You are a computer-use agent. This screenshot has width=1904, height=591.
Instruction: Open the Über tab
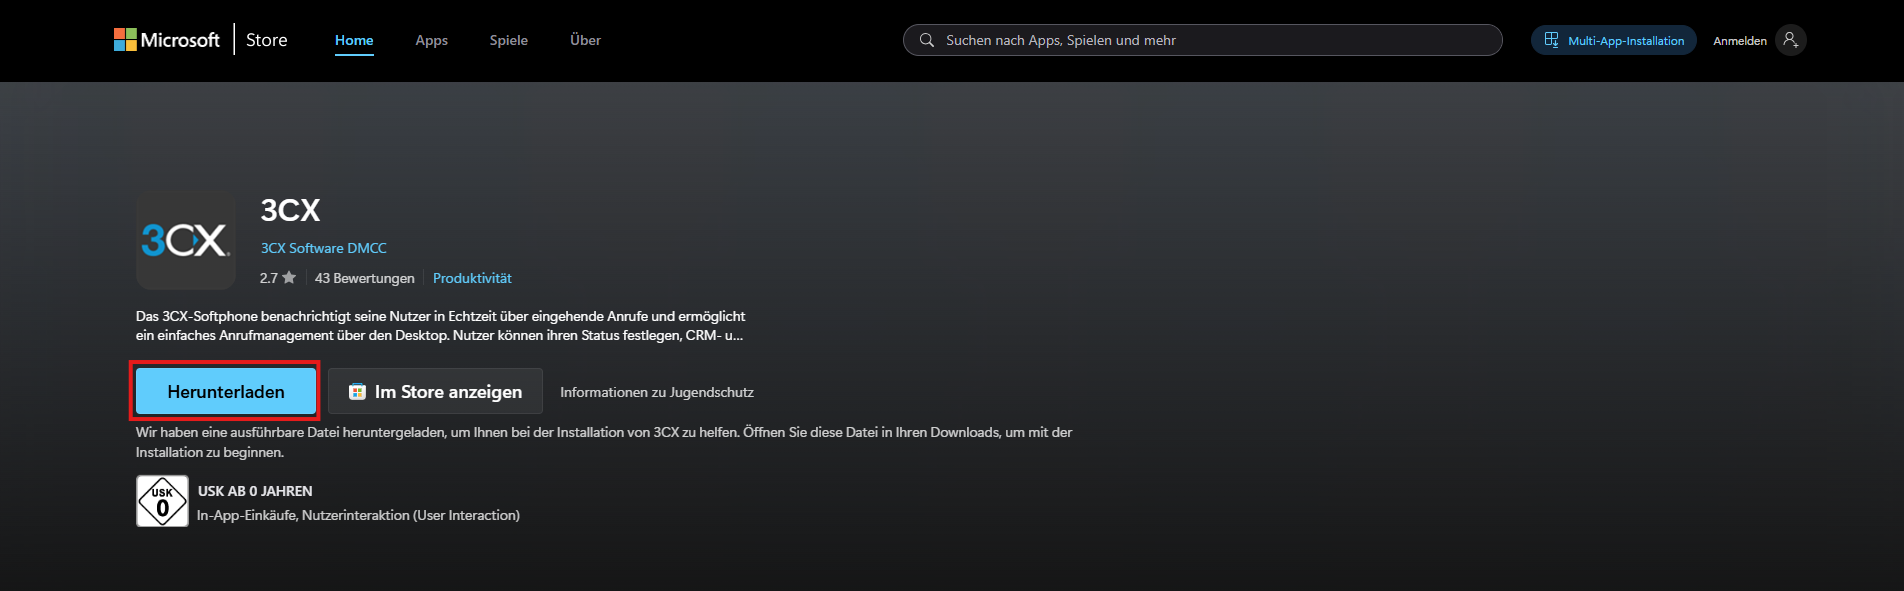click(x=585, y=40)
